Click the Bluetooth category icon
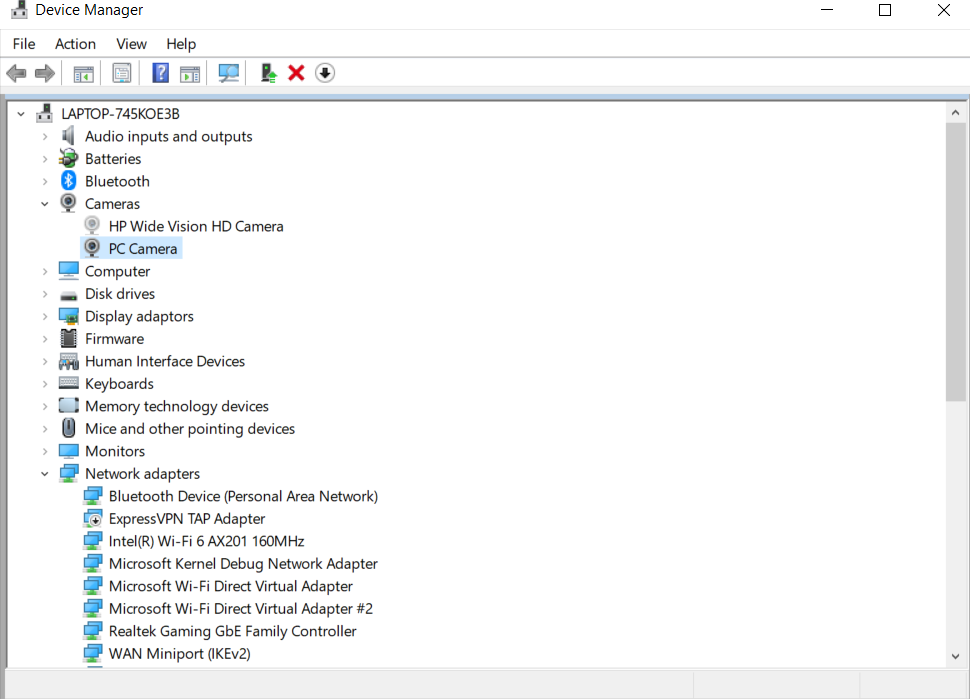970x699 pixels. pos(68,181)
